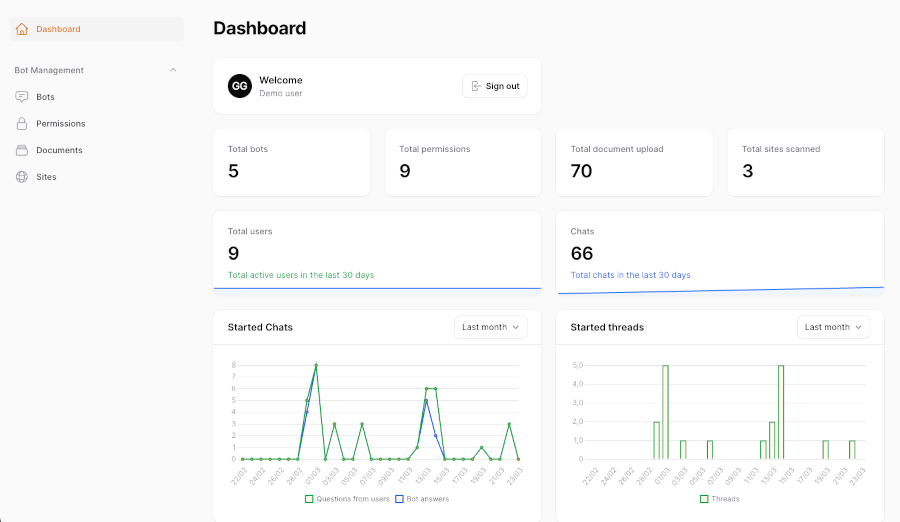Open Started threads period dropdown
Screen dimensions: 900x522
coord(833,327)
